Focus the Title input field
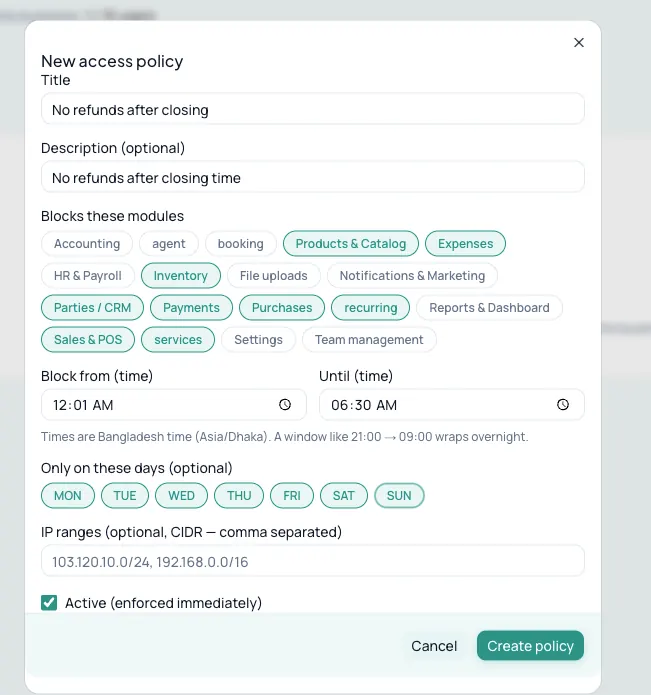This screenshot has width=651, height=695. coord(313,109)
